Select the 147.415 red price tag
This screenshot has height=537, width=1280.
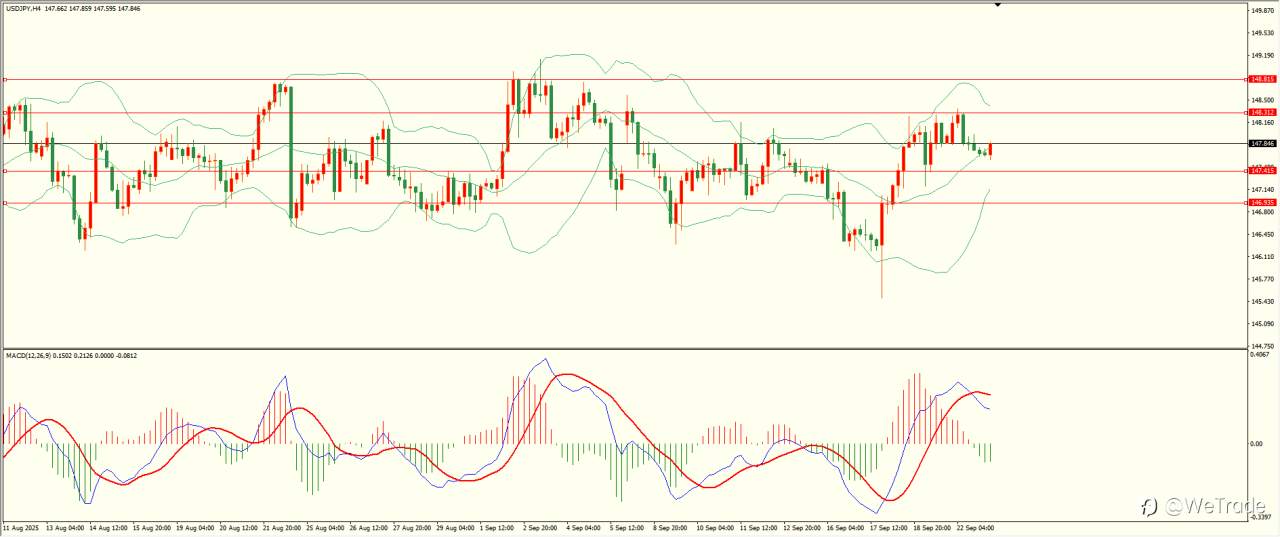pos(1263,171)
